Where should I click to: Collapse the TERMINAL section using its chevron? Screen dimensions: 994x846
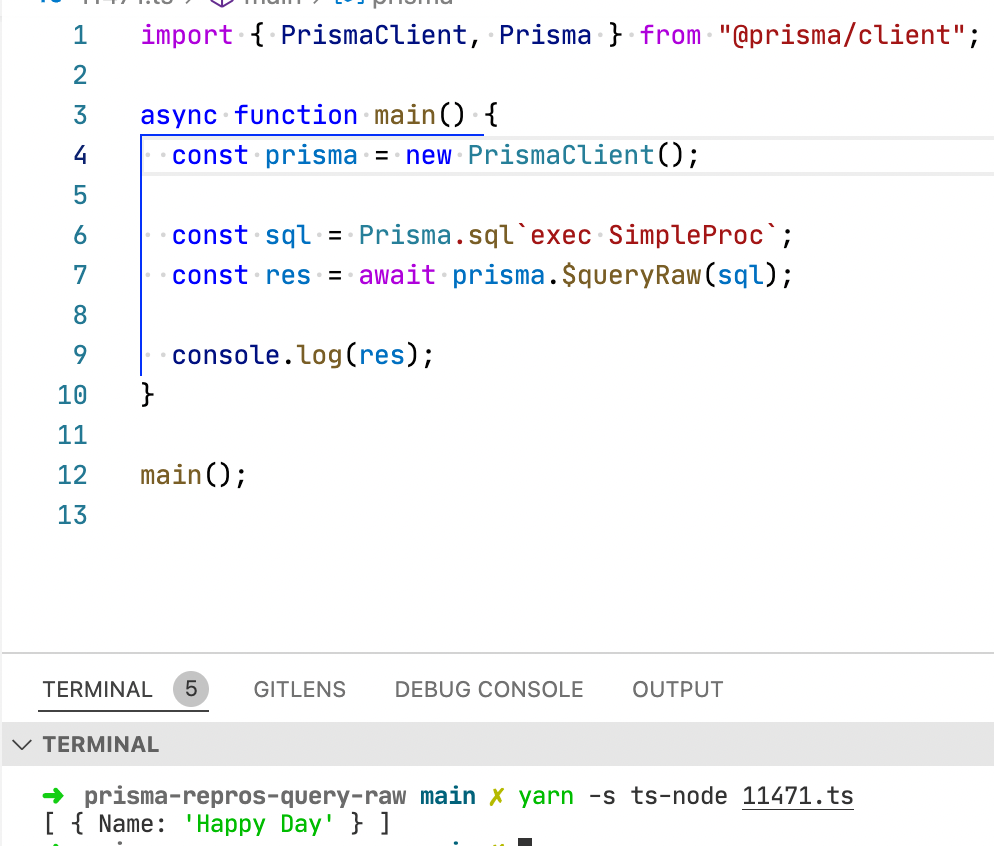click(22, 744)
